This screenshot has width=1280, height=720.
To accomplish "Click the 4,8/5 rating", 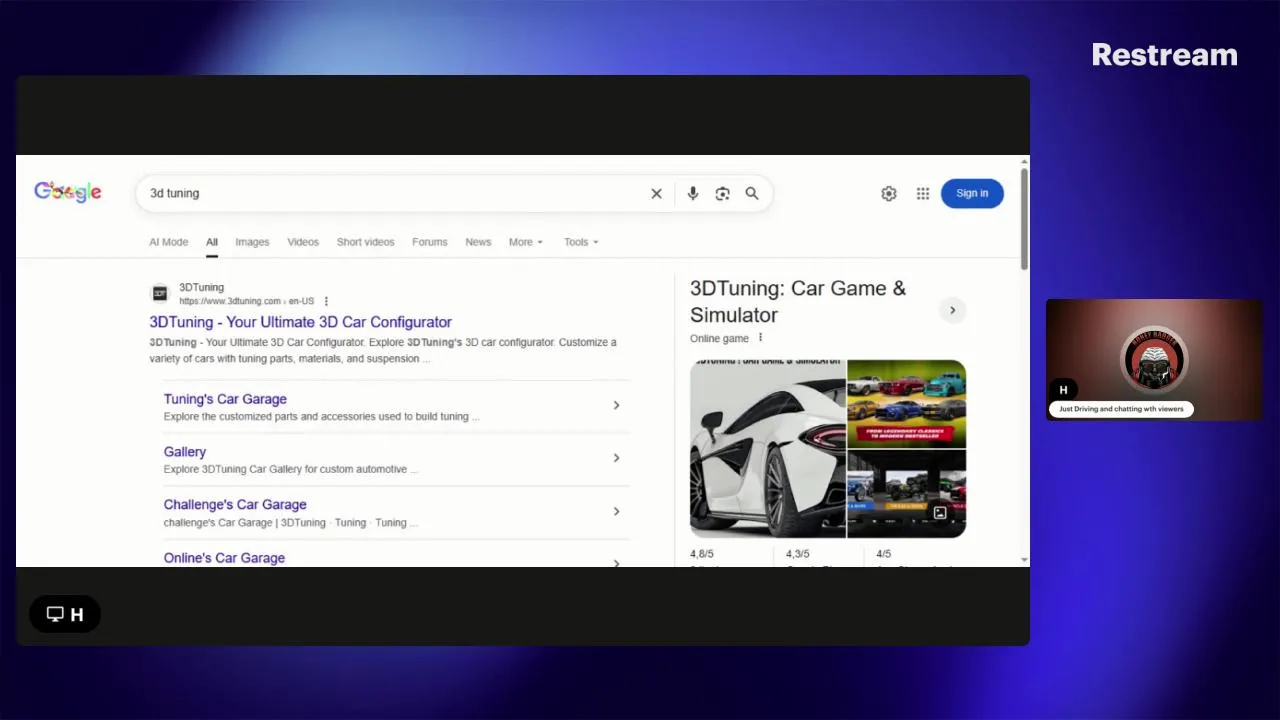I will tap(702, 554).
